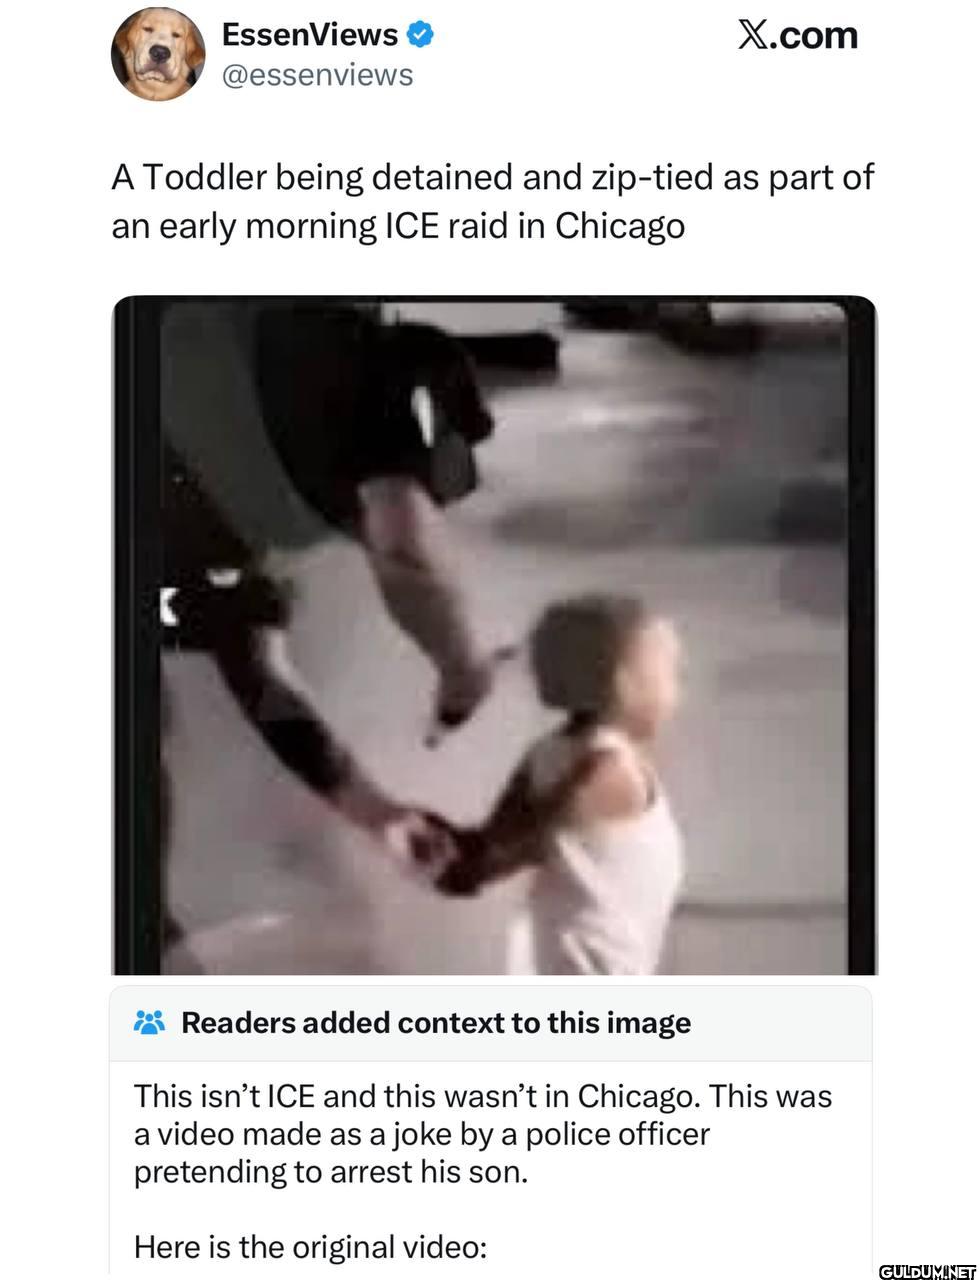Open the toddler video thumbnail
This screenshot has height=1280, width=980.
coord(494,635)
